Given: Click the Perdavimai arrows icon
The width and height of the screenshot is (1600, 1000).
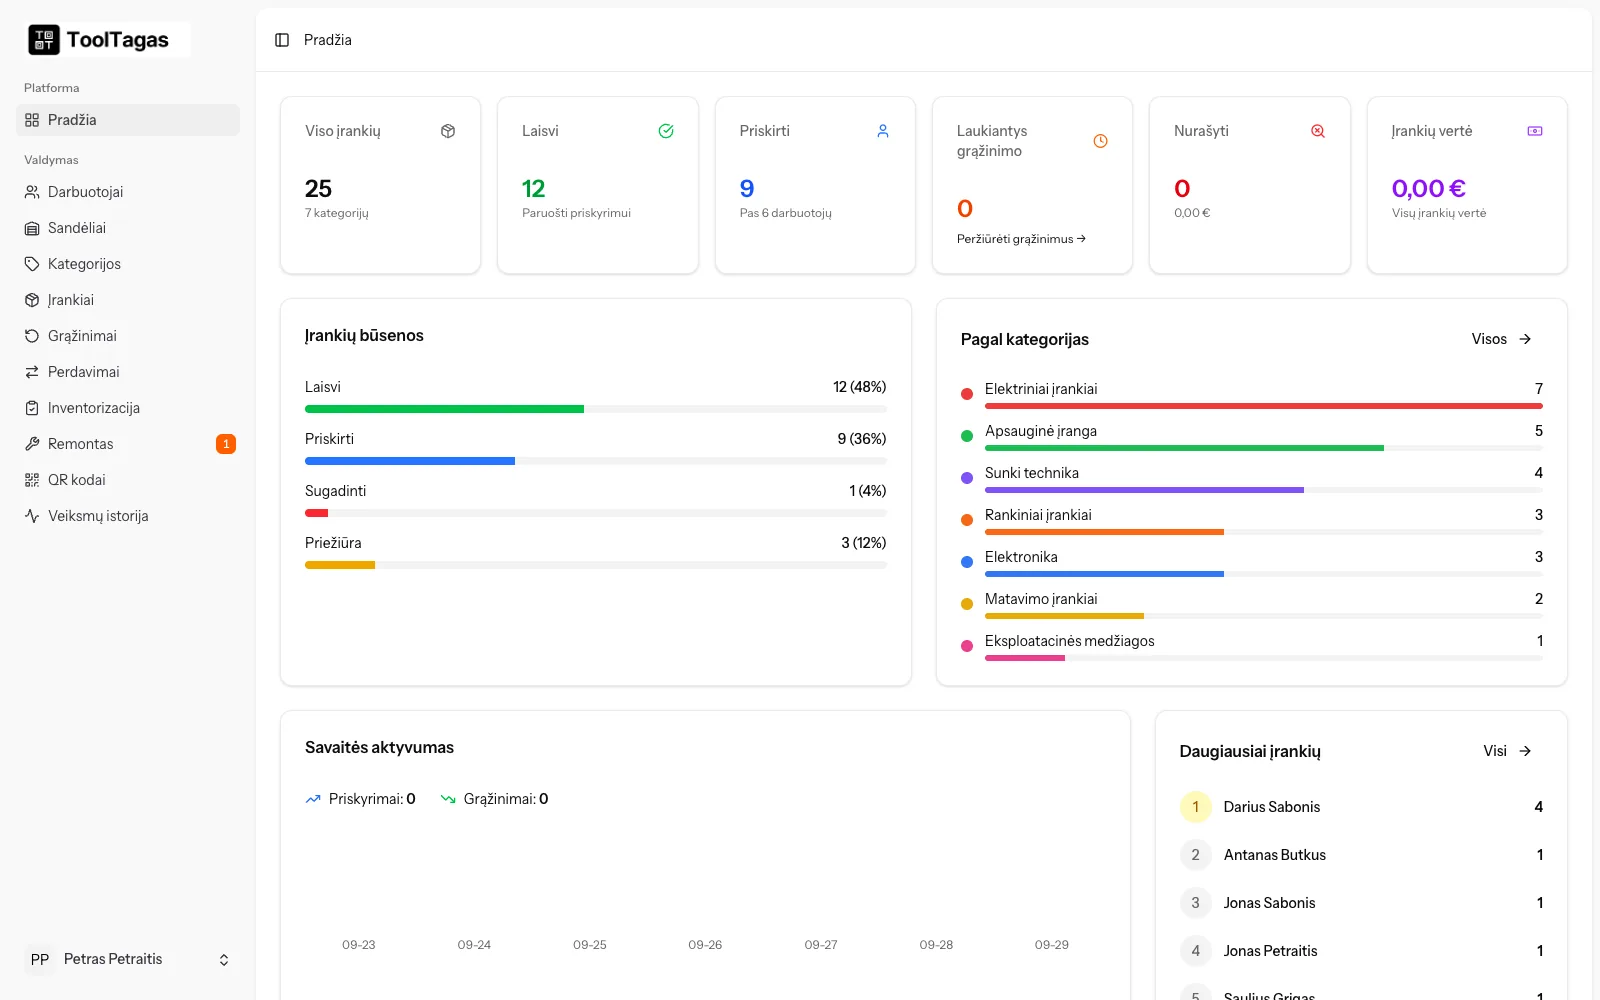Looking at the screenshot, I should (x=32, y=372).
